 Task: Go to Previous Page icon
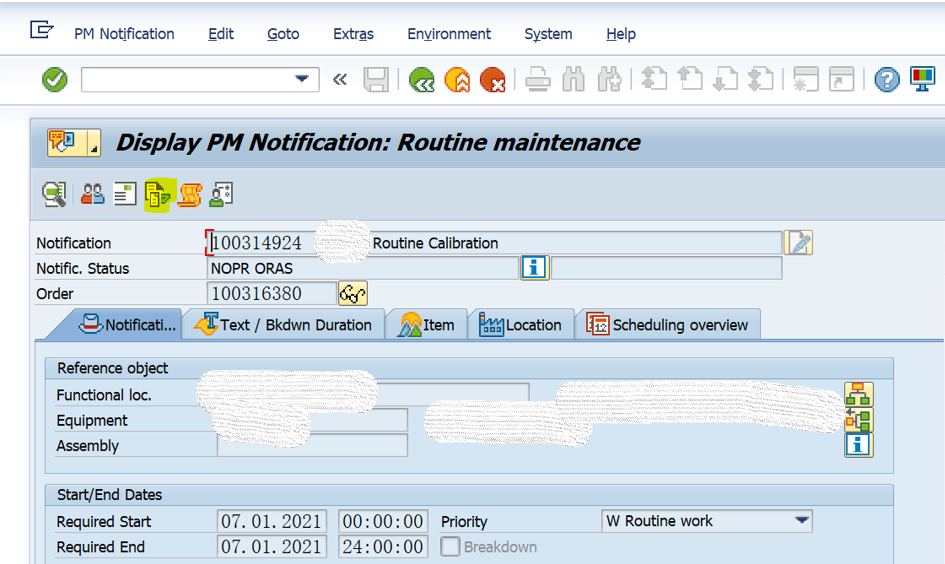[x=690, y=79]
